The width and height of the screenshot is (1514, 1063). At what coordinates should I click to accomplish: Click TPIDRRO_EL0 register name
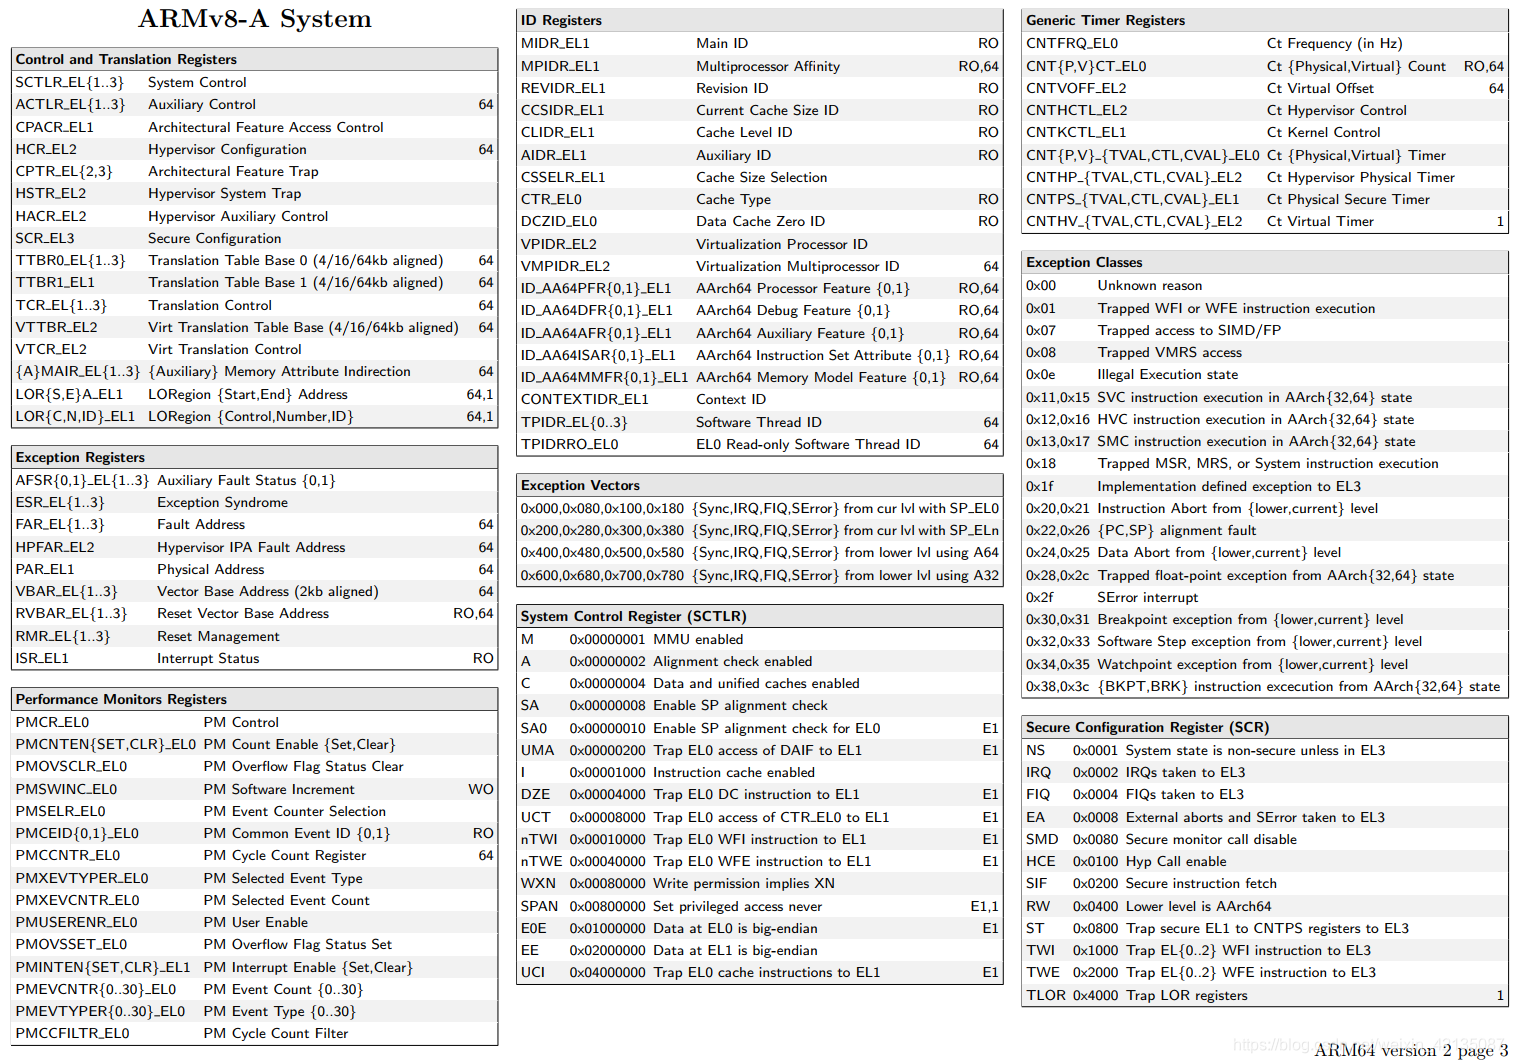coord(569,444)
